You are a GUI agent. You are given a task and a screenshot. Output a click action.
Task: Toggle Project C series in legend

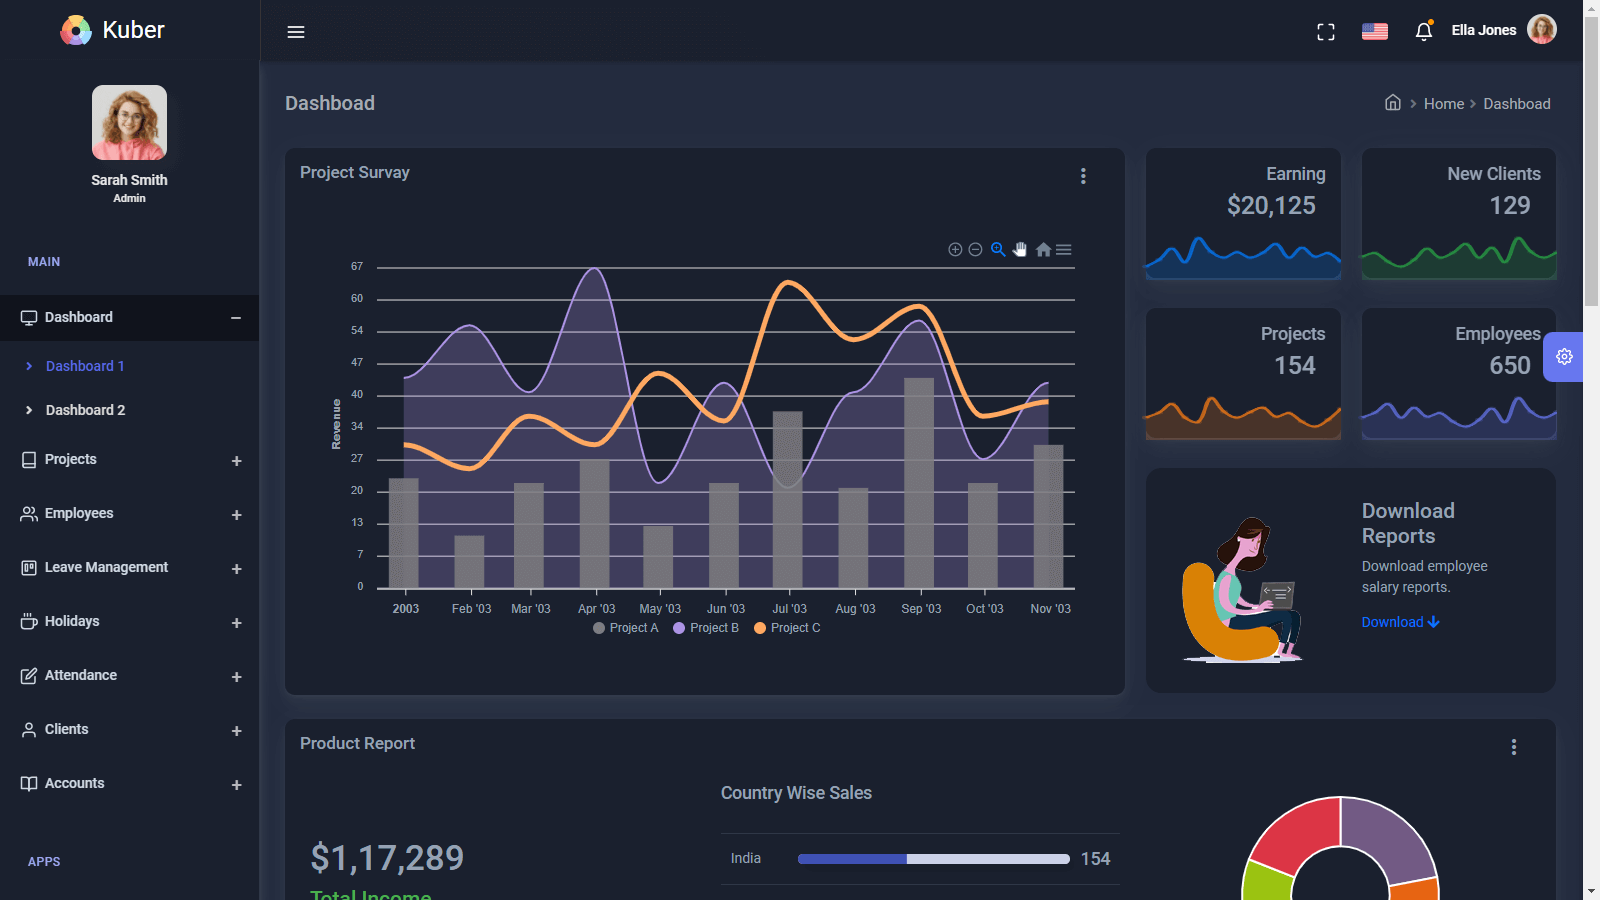(x=787, y=628)
